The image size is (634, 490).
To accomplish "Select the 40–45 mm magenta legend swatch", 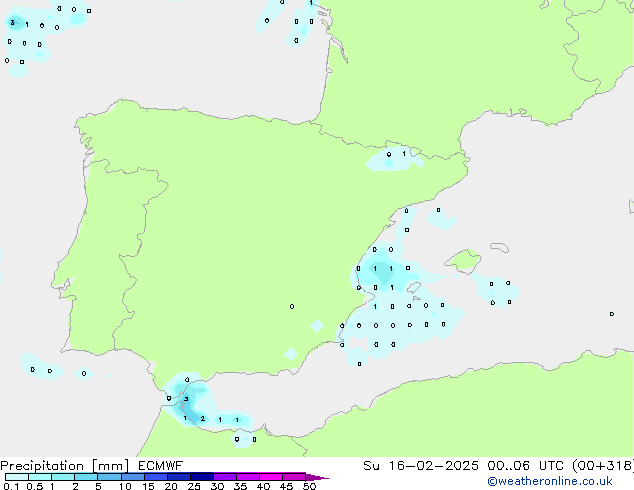I will (x=270, y=477).
